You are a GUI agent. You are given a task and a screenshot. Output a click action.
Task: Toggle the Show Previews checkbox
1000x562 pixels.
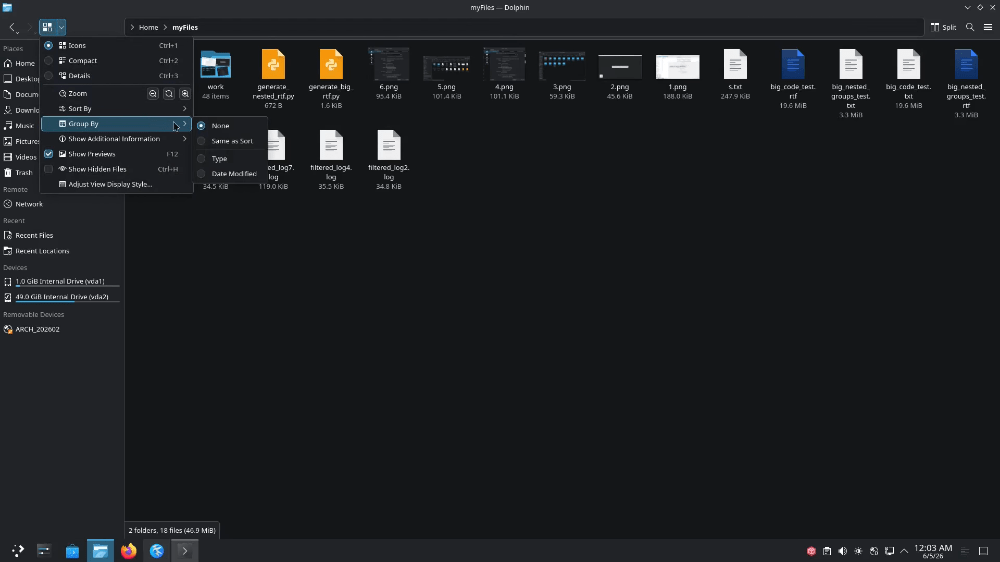[48, 154]
